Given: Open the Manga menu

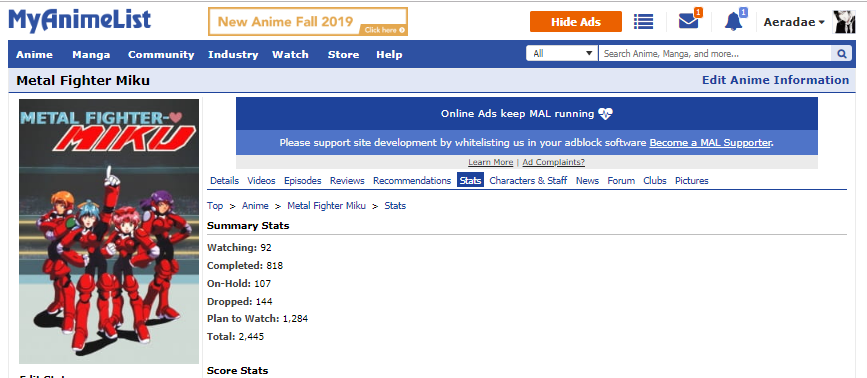Looking at the screenshot, I should [x=91, y=54].
